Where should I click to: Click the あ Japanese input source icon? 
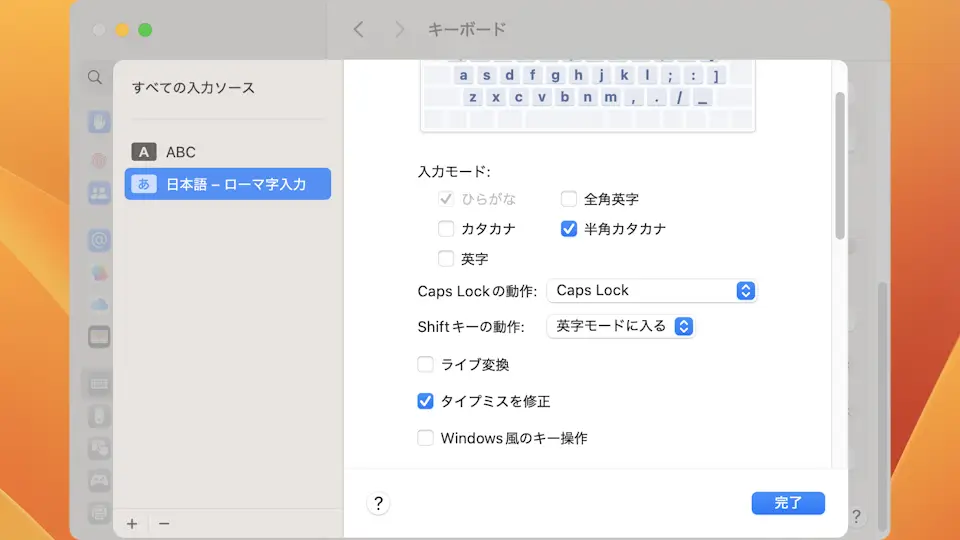145,184
